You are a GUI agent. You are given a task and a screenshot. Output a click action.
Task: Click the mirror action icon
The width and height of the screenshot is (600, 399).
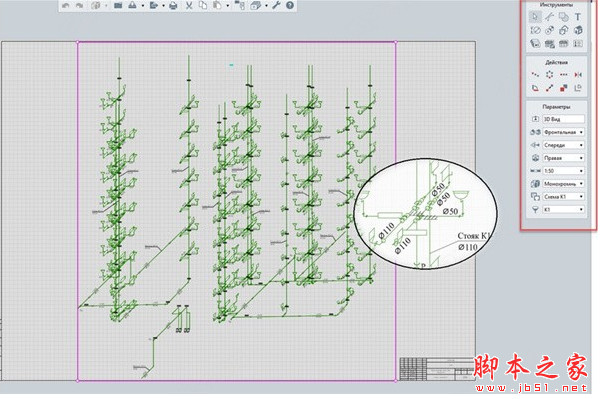[x=578, y=75]
